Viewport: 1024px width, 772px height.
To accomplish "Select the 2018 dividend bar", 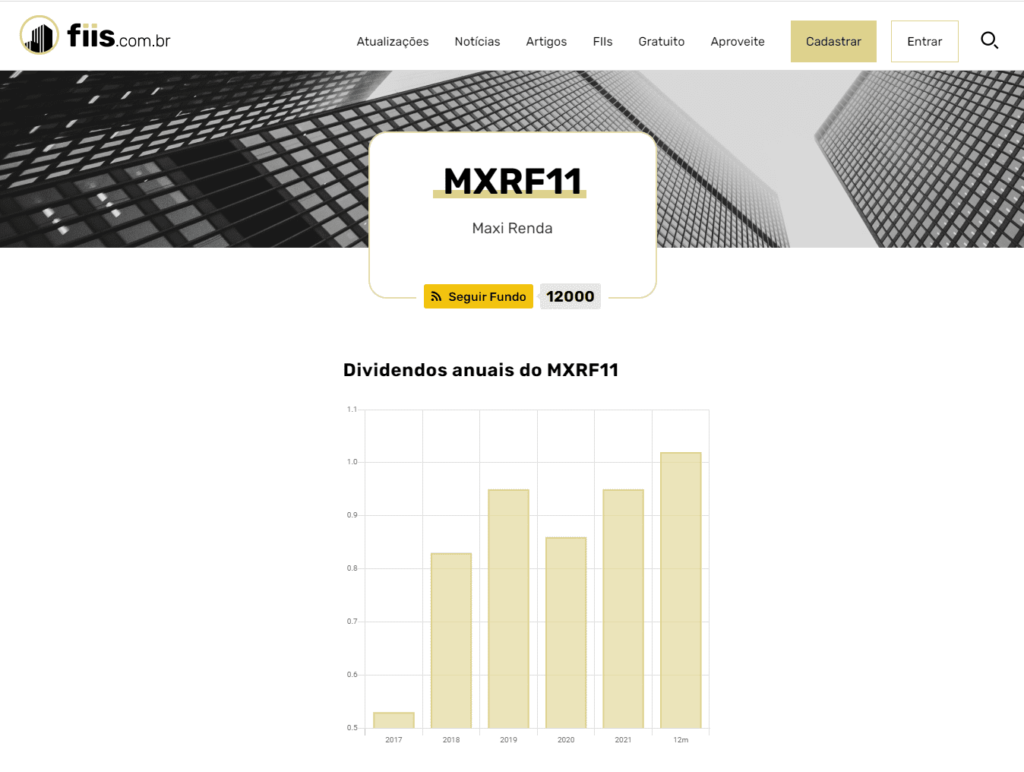I will (x=451, y=640).
